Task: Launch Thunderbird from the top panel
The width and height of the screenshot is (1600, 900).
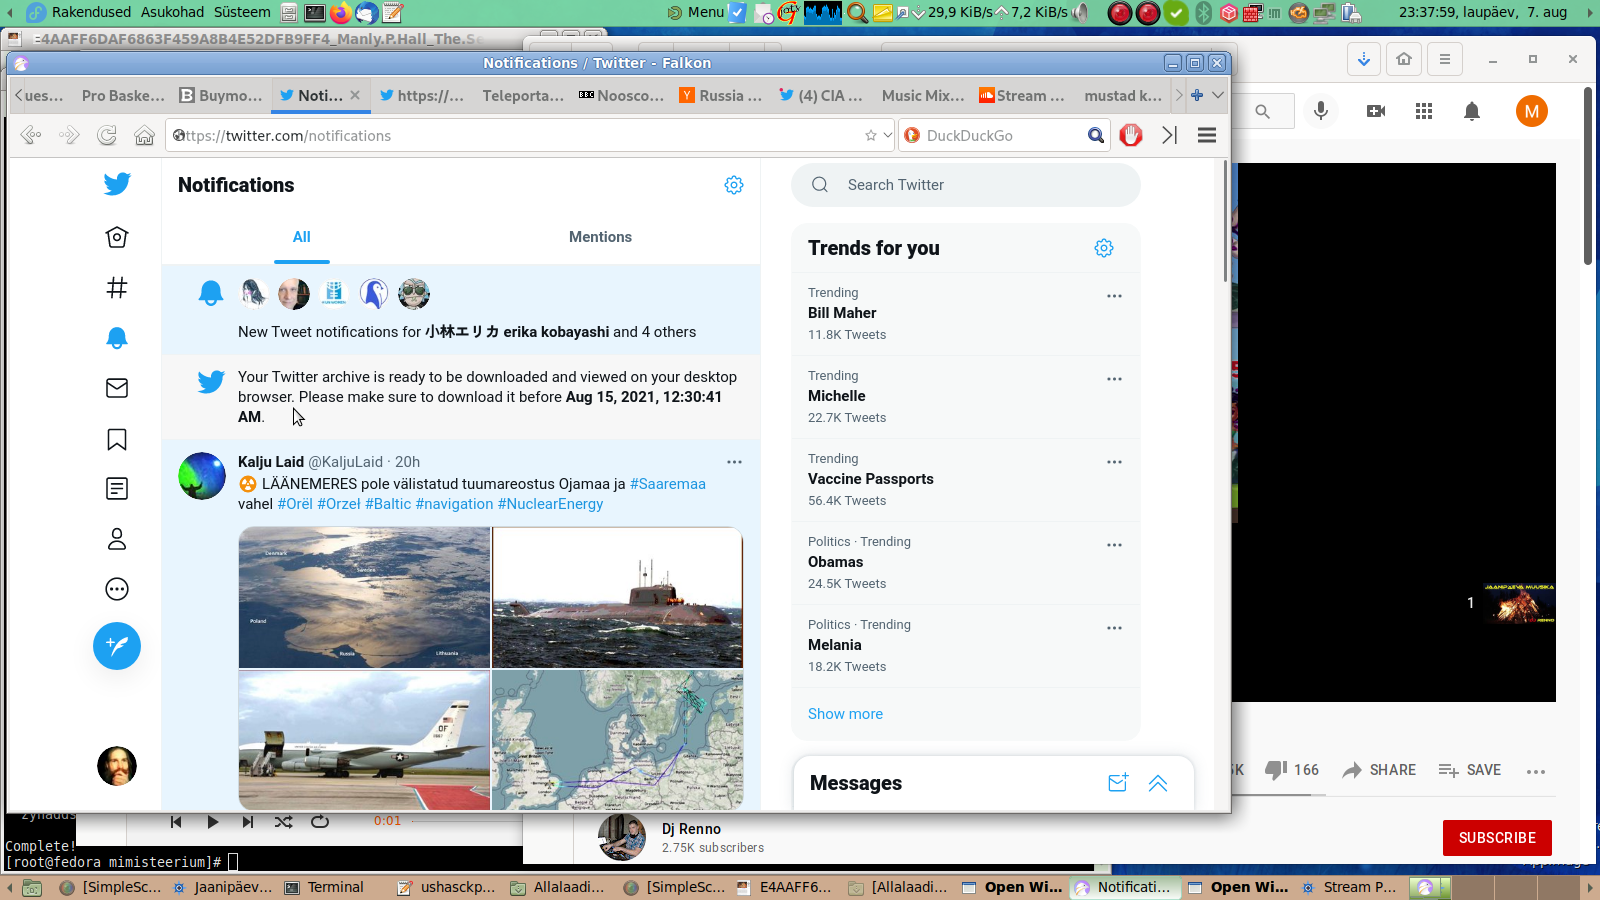Action: point(367,12)
